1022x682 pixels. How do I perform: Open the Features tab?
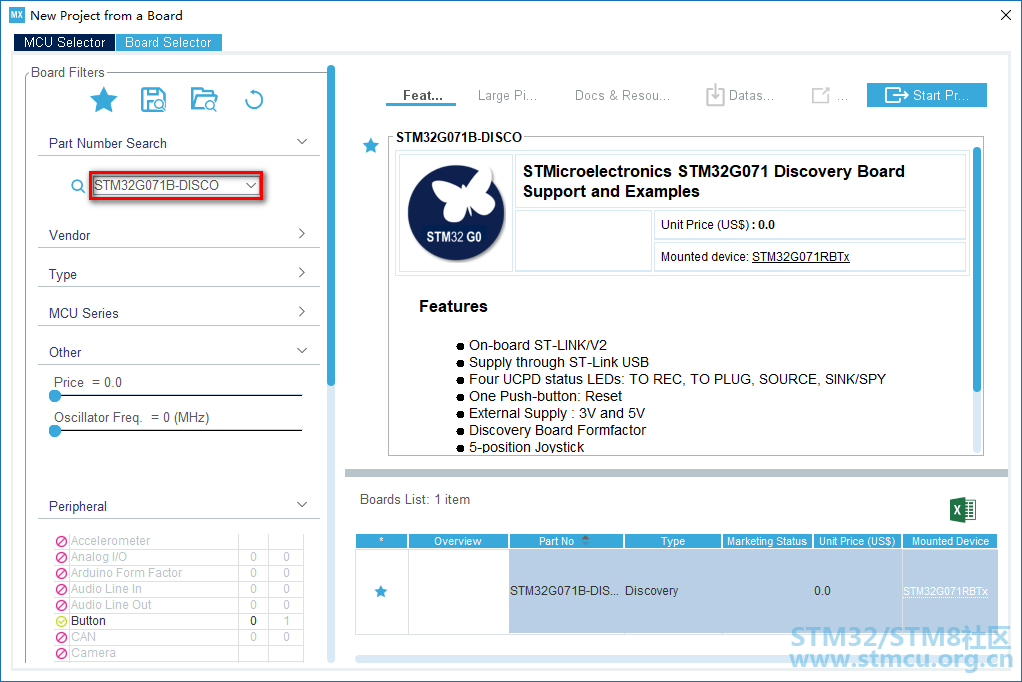[422, 95]
